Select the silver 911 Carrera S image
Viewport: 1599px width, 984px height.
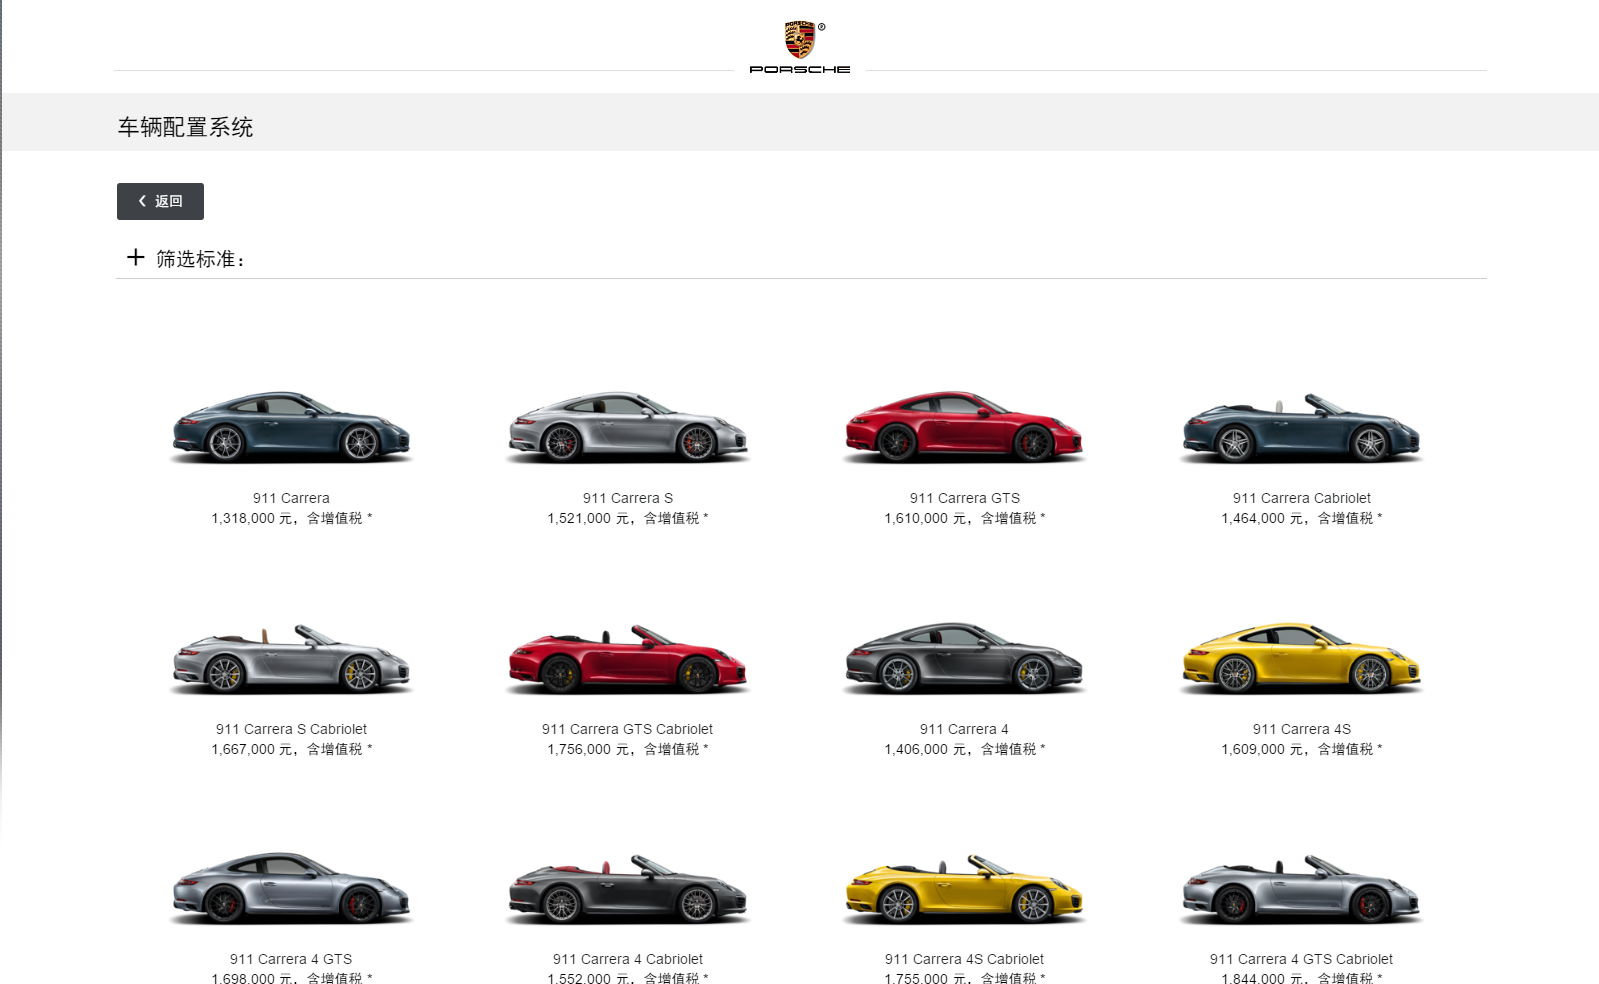pos(628,428)
